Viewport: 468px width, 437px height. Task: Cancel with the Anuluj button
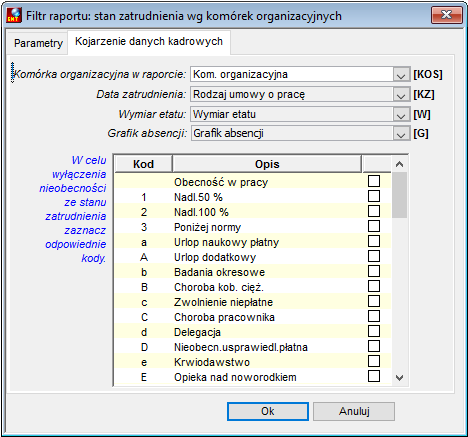click(354, 411)
